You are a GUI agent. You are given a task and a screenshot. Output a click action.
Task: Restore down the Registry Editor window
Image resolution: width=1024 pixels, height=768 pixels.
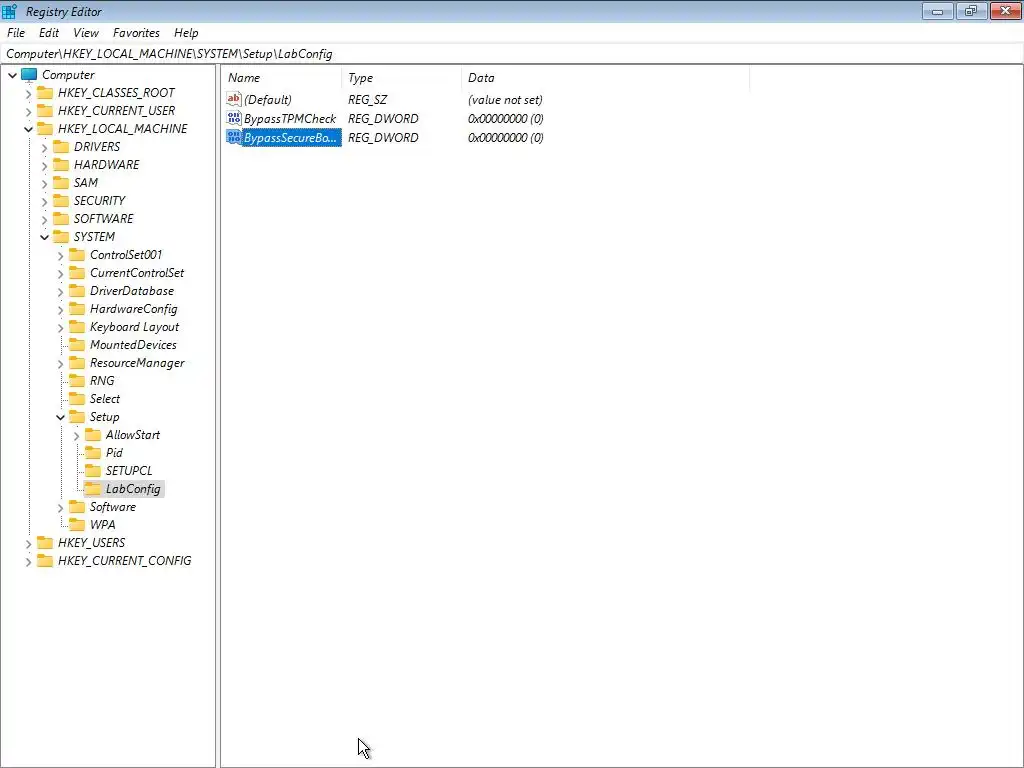pyautogui.click(x=971, y=11)
